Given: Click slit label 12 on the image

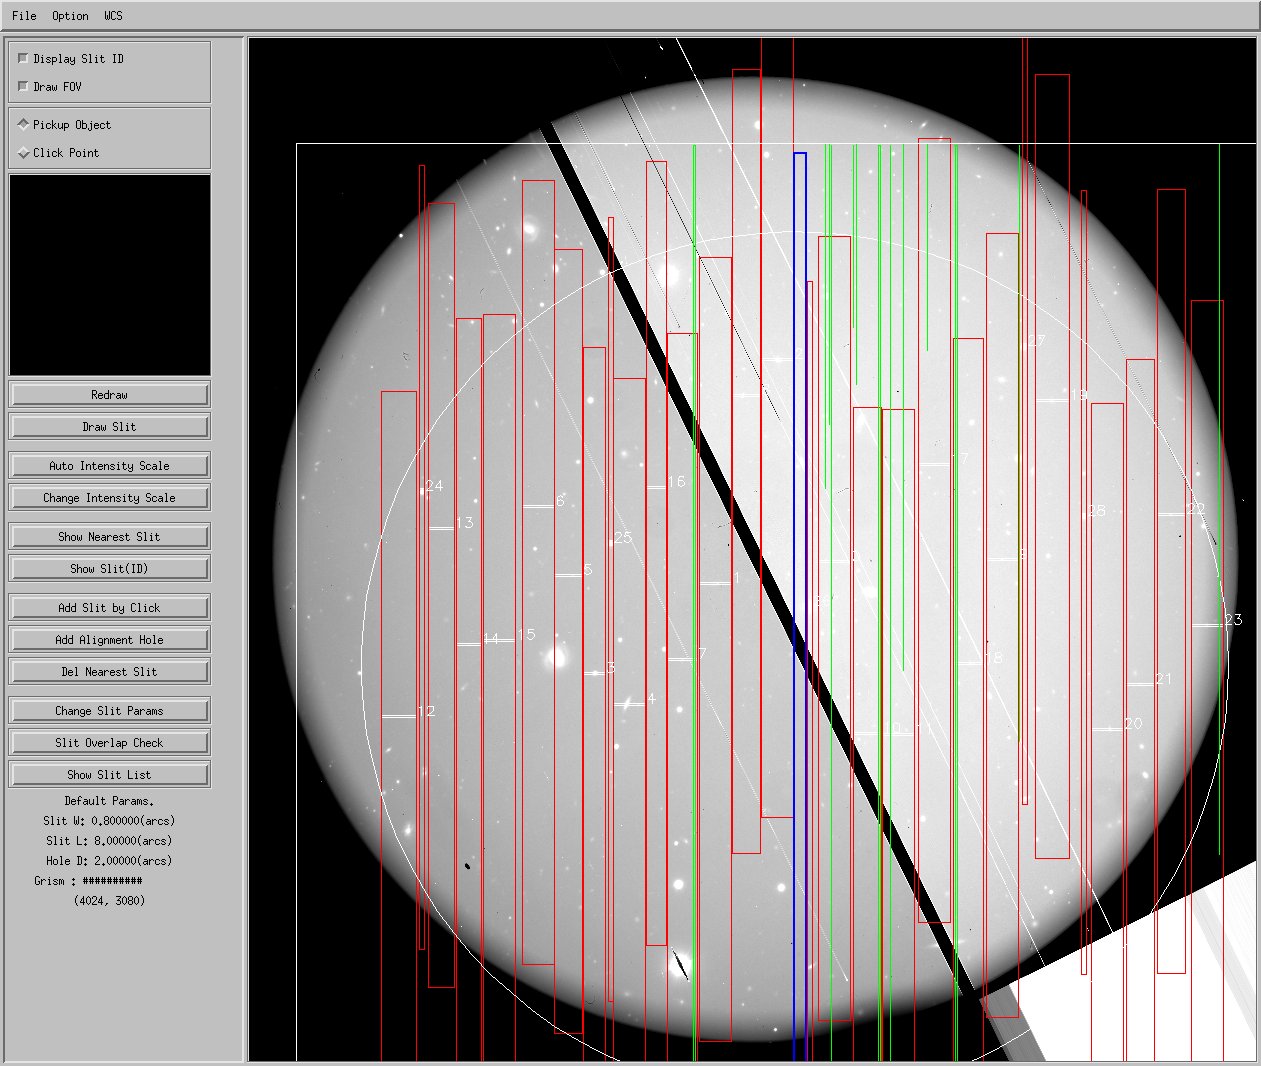Looking at the screenshot, I should [427, 712].
